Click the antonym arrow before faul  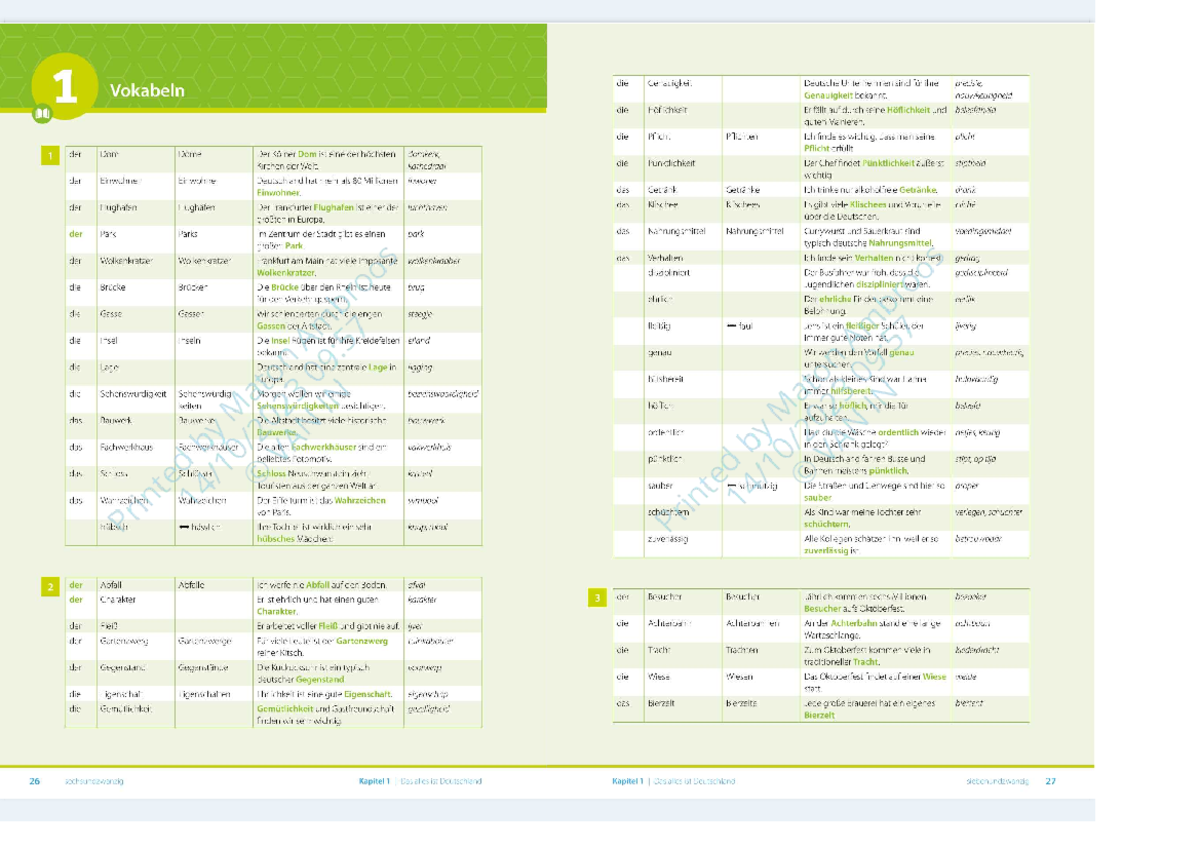[731, 327]
